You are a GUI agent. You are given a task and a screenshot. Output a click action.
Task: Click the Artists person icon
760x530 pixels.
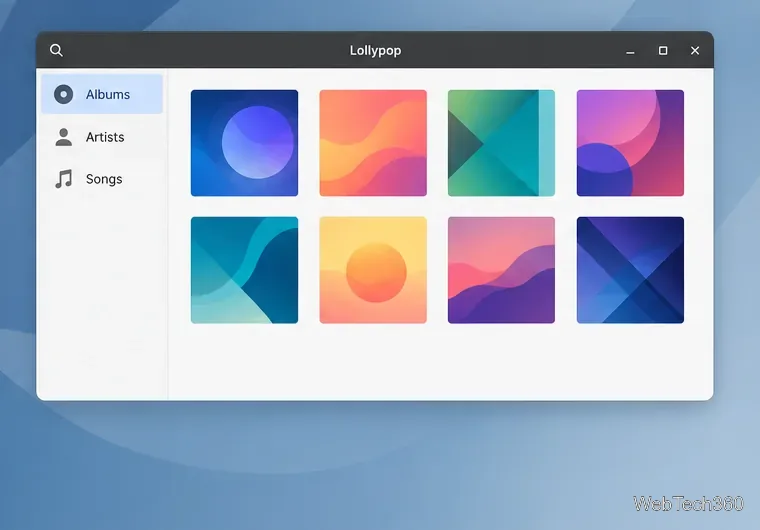[x=63, y=137]
